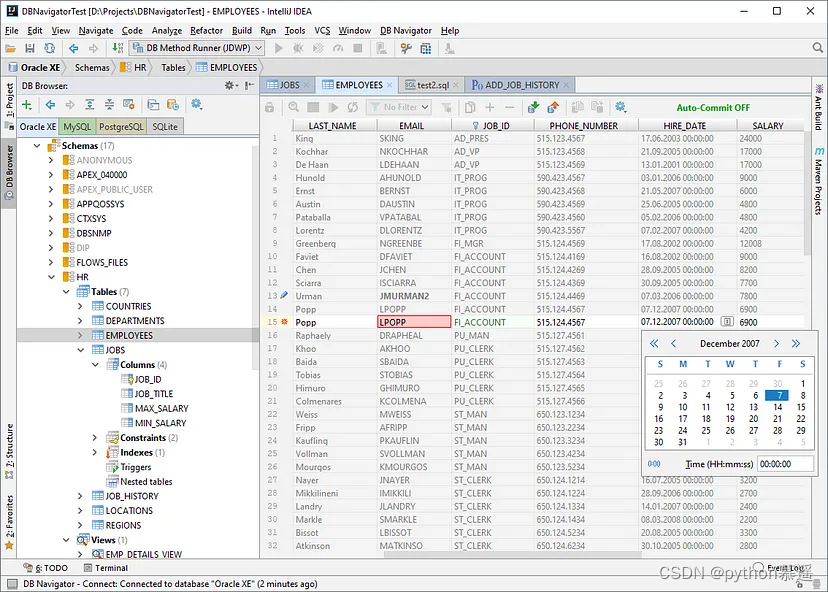Open the Project Structure icon in toolbar
The height and width of the screenshot is (592, 828).
point(426,49)
